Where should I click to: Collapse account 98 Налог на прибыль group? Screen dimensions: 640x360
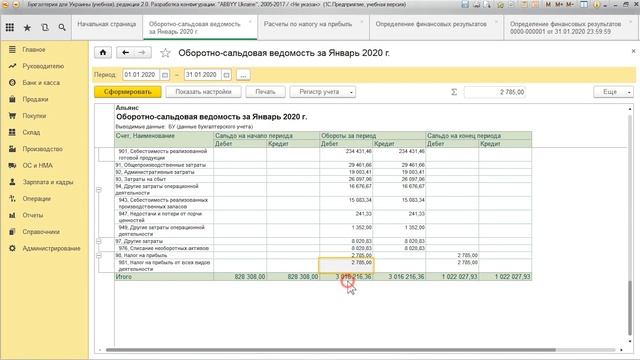(x=99, y=256)
